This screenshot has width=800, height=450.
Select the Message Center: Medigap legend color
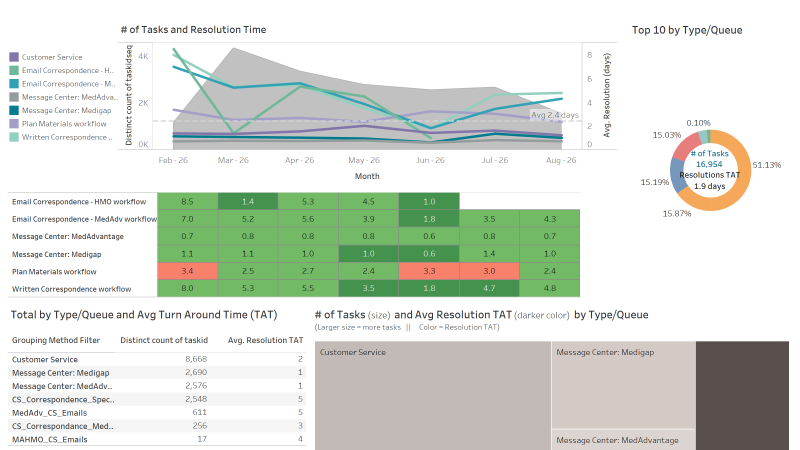pyautogui.click(x=14, y=110)
